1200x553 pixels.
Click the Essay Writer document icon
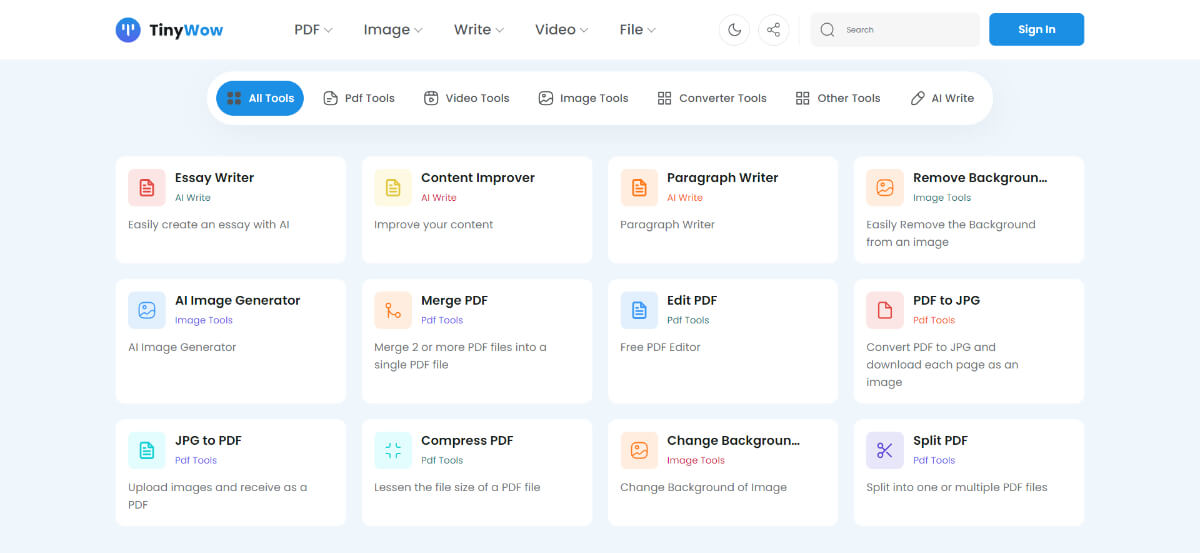tap(147, 187)
